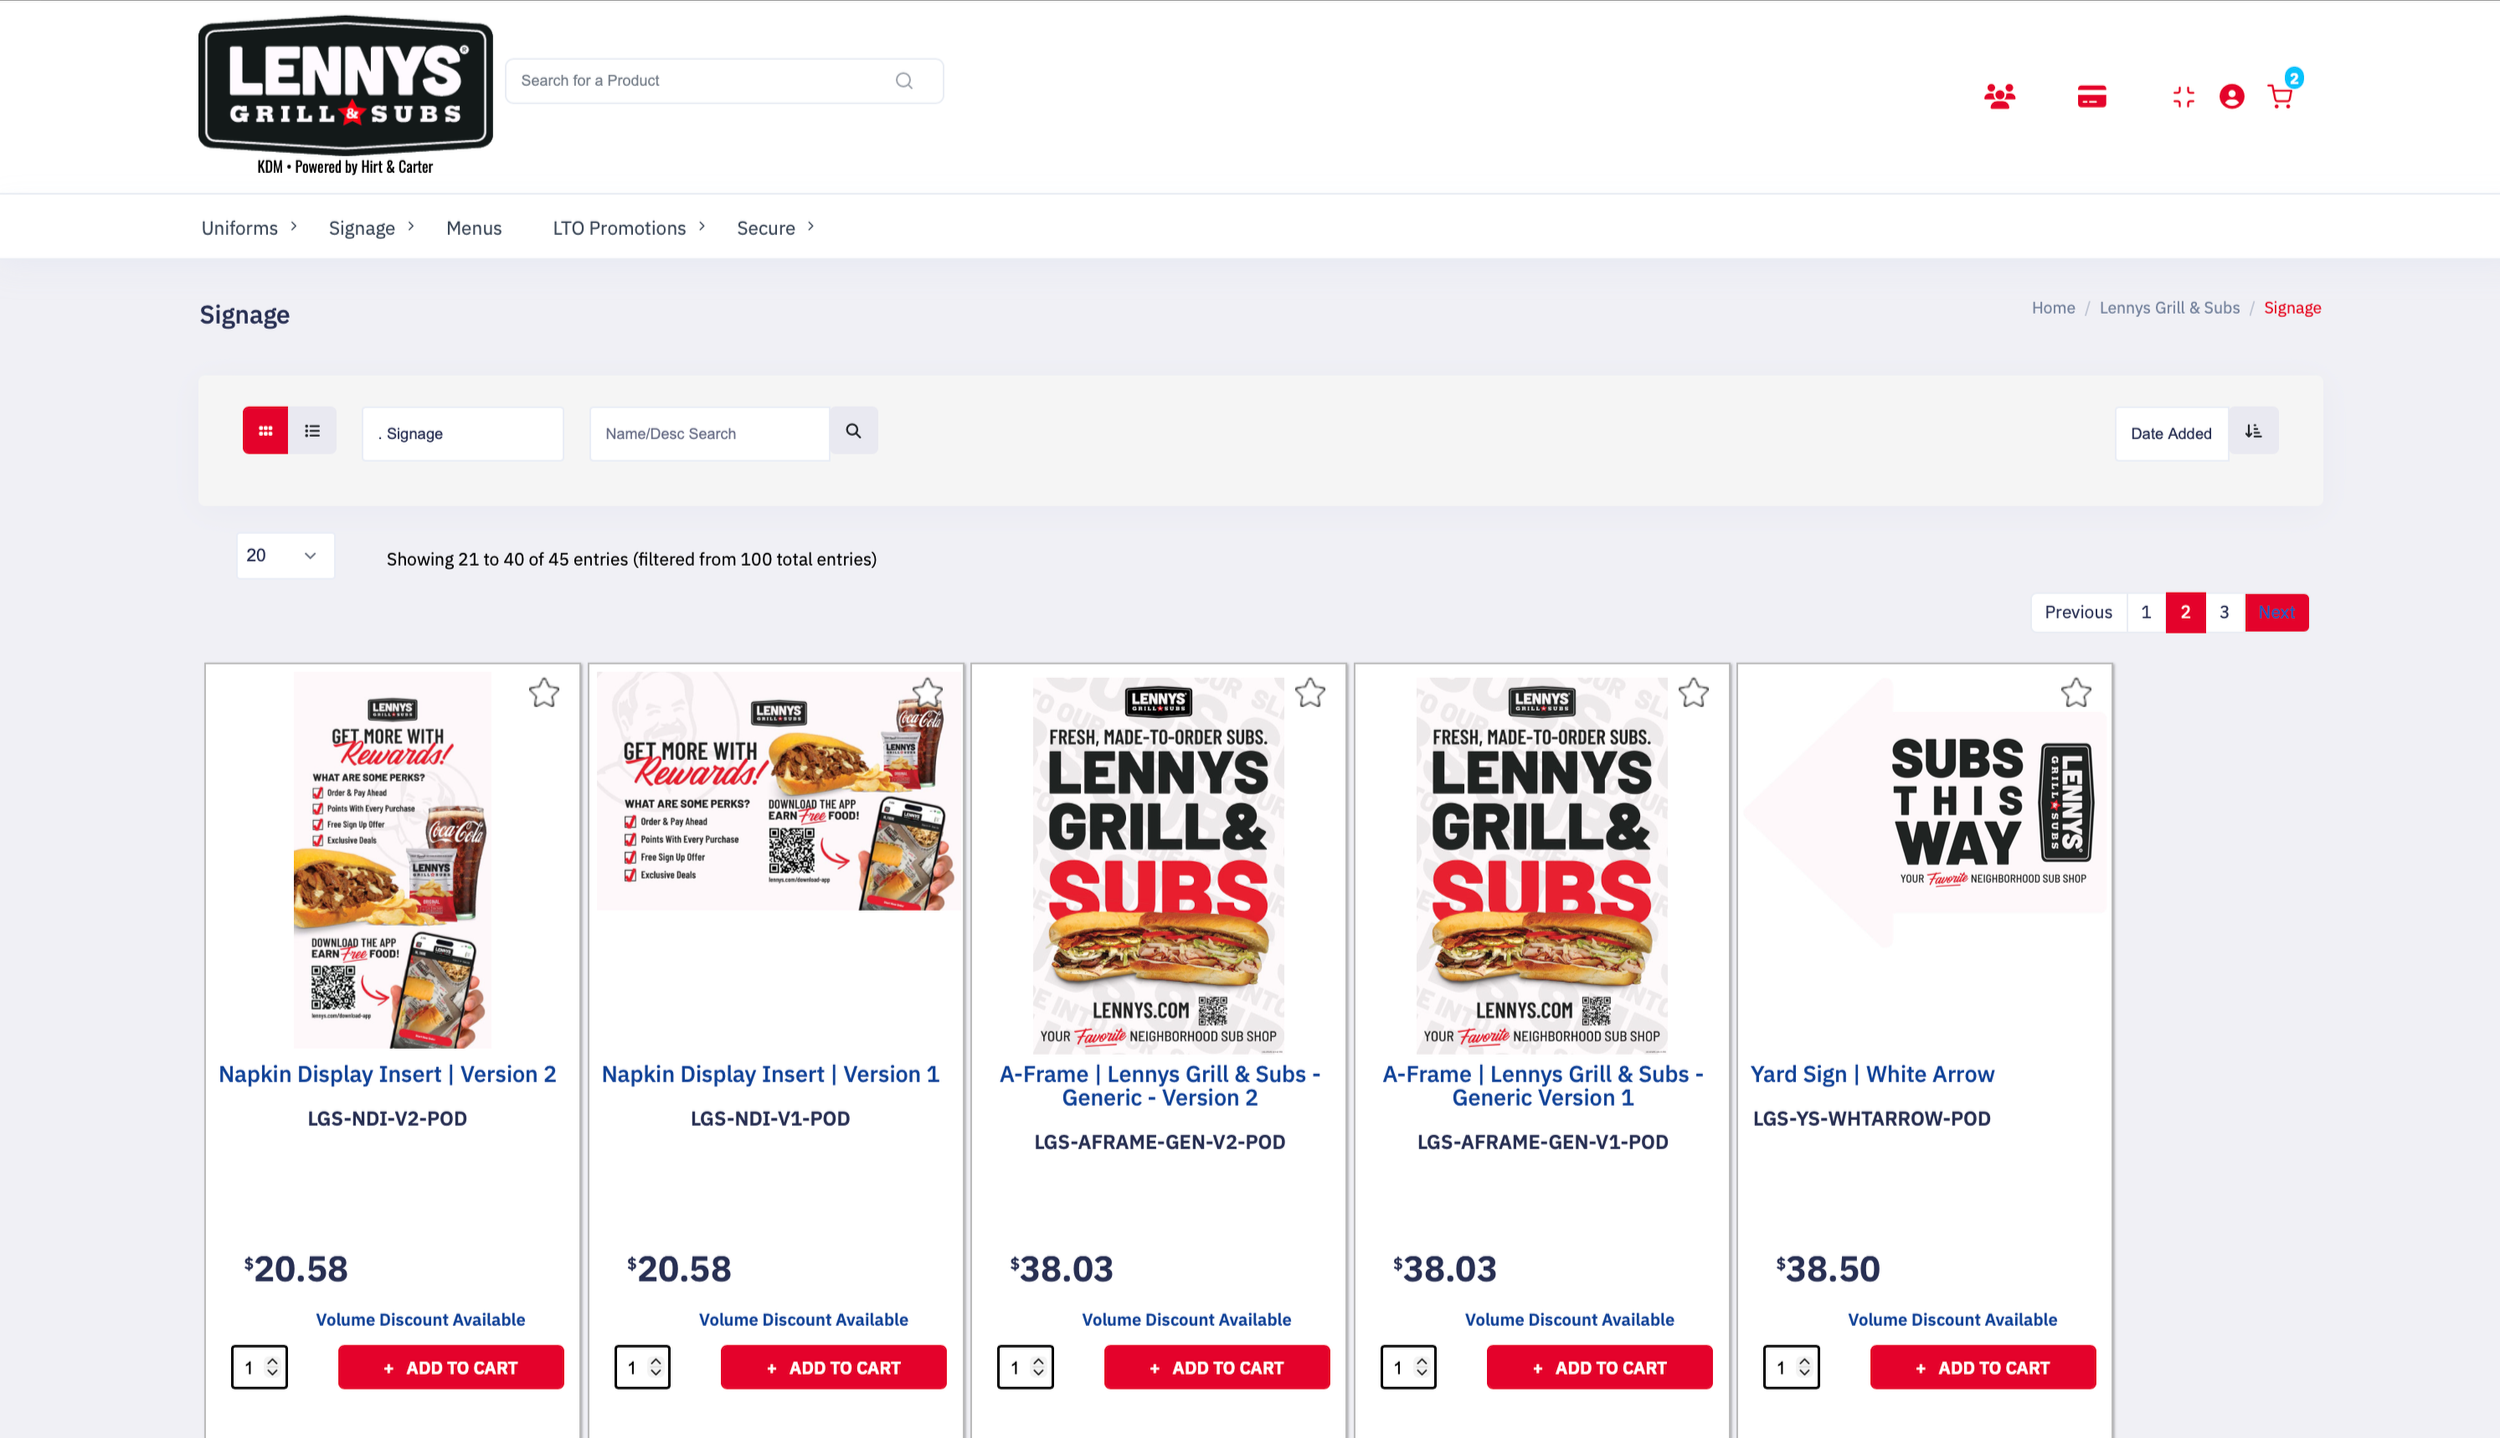The image size is (2500, 1438).
Task: Click the Lennys Grill & Subs logo
Action: coord(345,96)
